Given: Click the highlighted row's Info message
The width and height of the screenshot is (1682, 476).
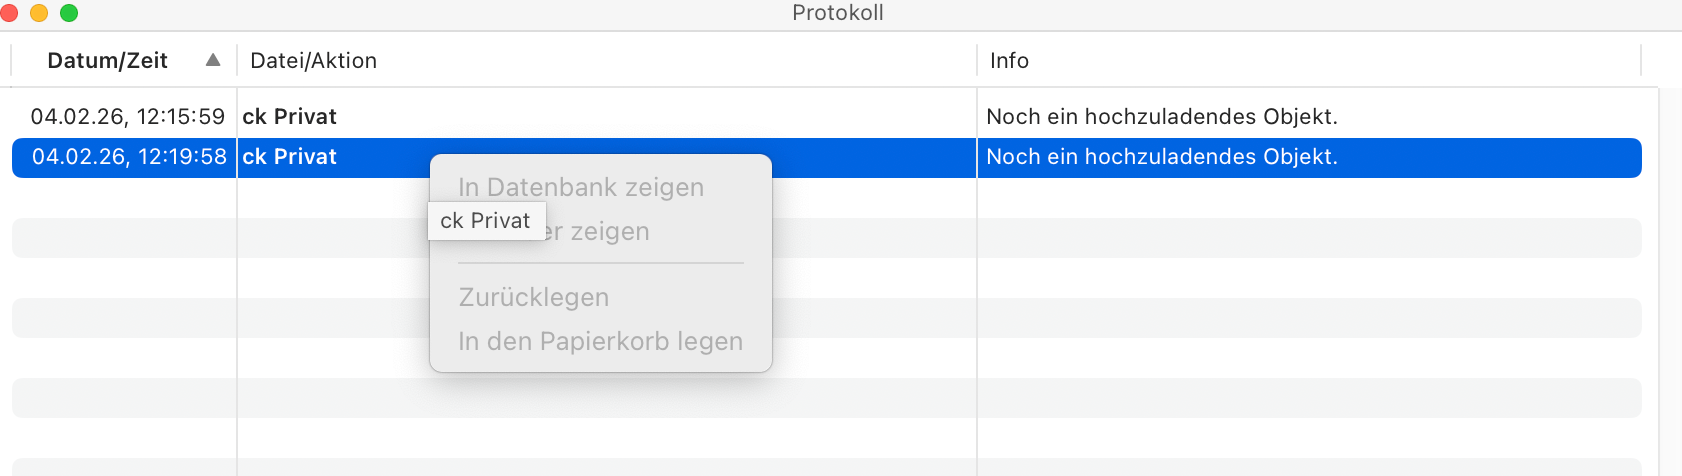Looking at the screenshot, I should 1161,157.
